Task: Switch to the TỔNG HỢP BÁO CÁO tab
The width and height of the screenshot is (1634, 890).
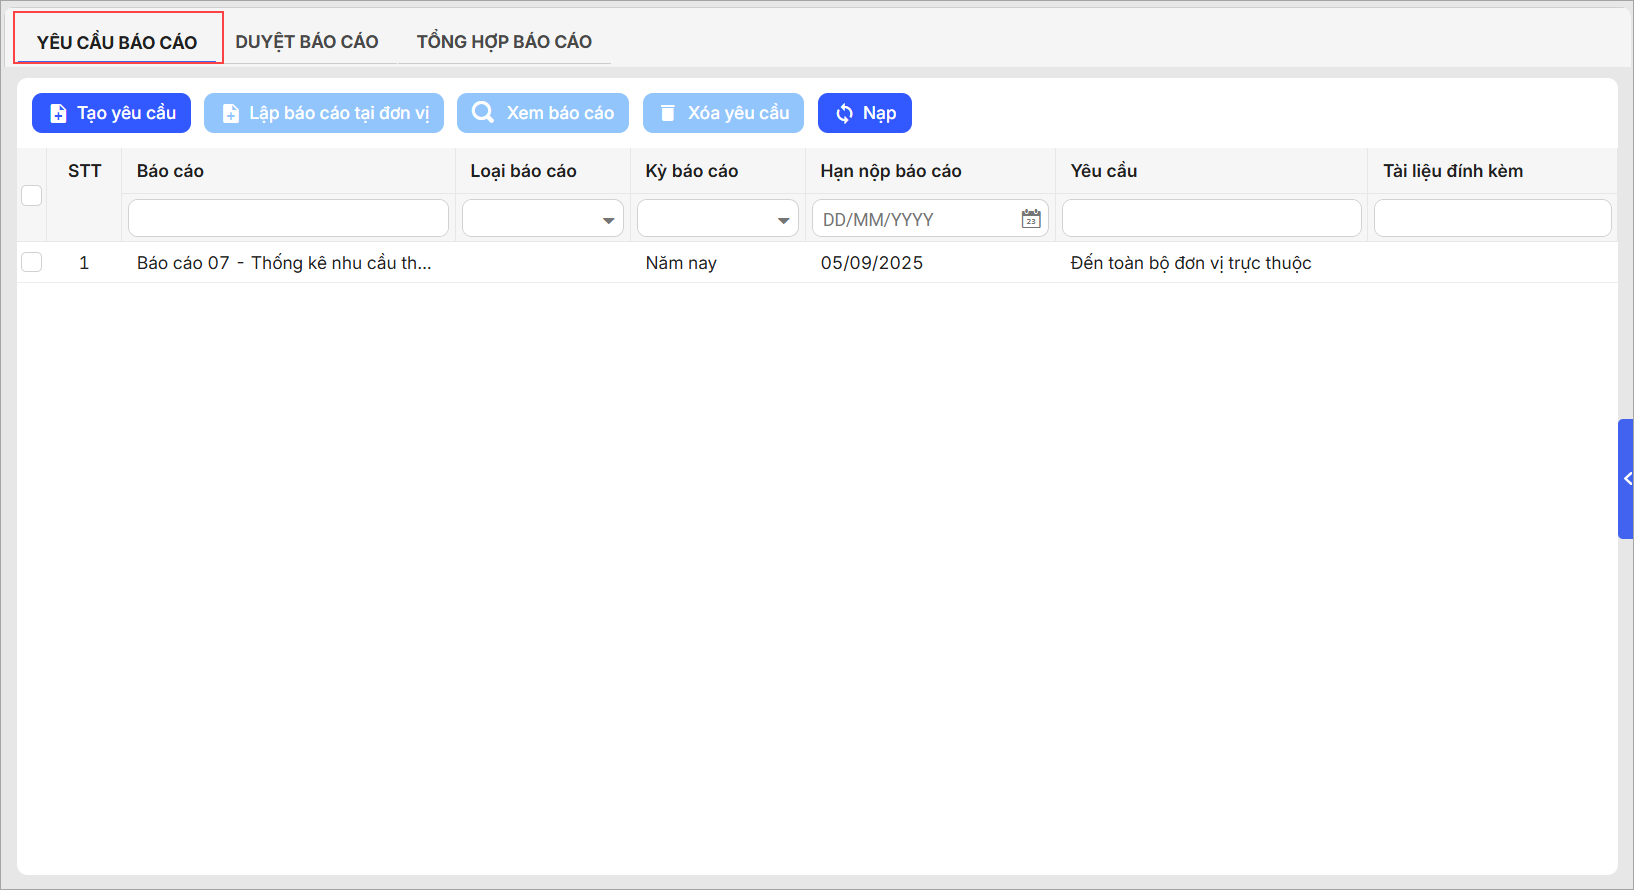Action: (504, 42)
